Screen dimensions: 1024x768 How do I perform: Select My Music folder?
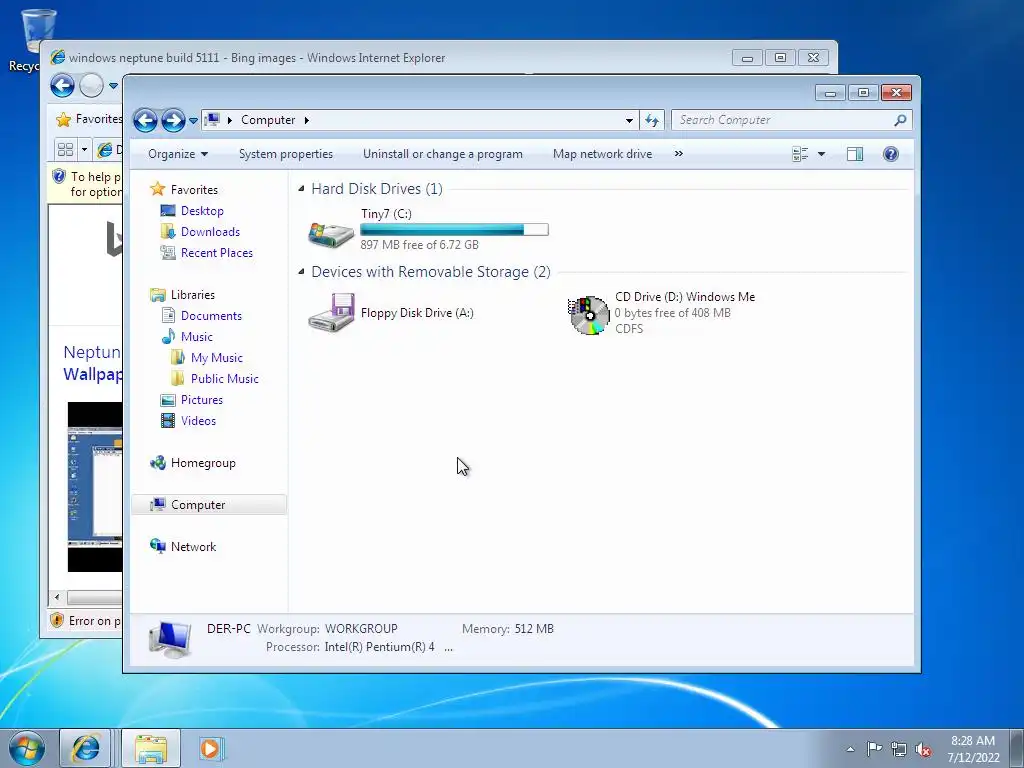click(217, 358)
